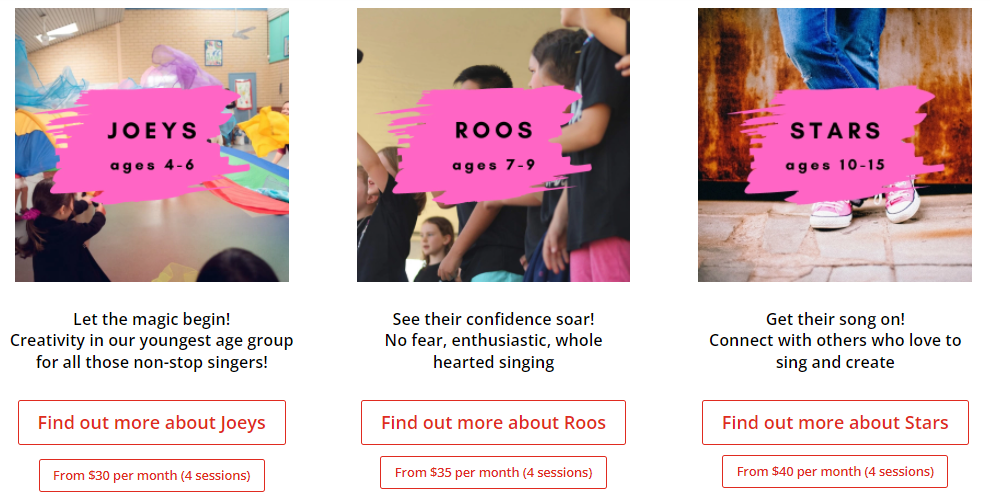Image resolution: width=990 pixels, height=495 pixels.
Task: Open the From $35 per month pricing button
Action: 493,472
